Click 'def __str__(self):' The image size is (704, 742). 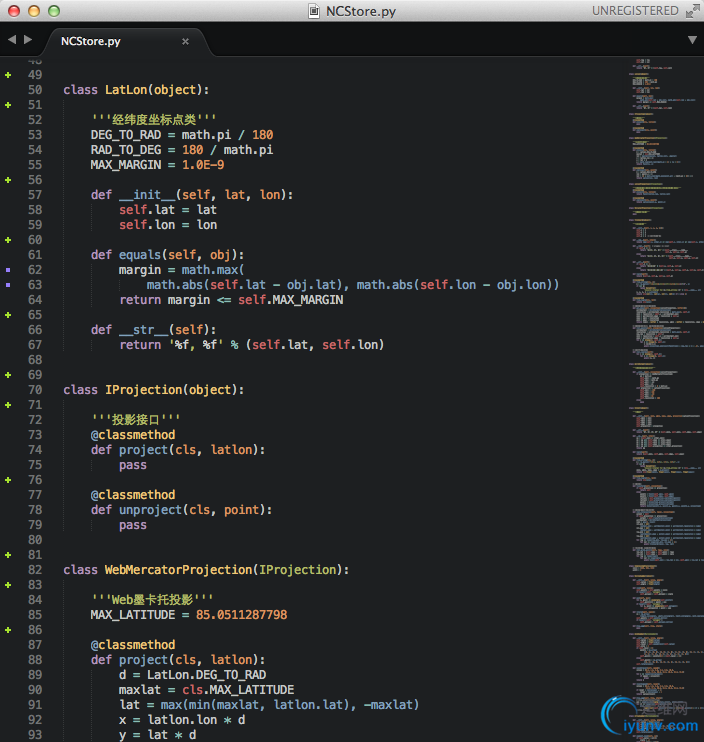[x=154, y=330]
